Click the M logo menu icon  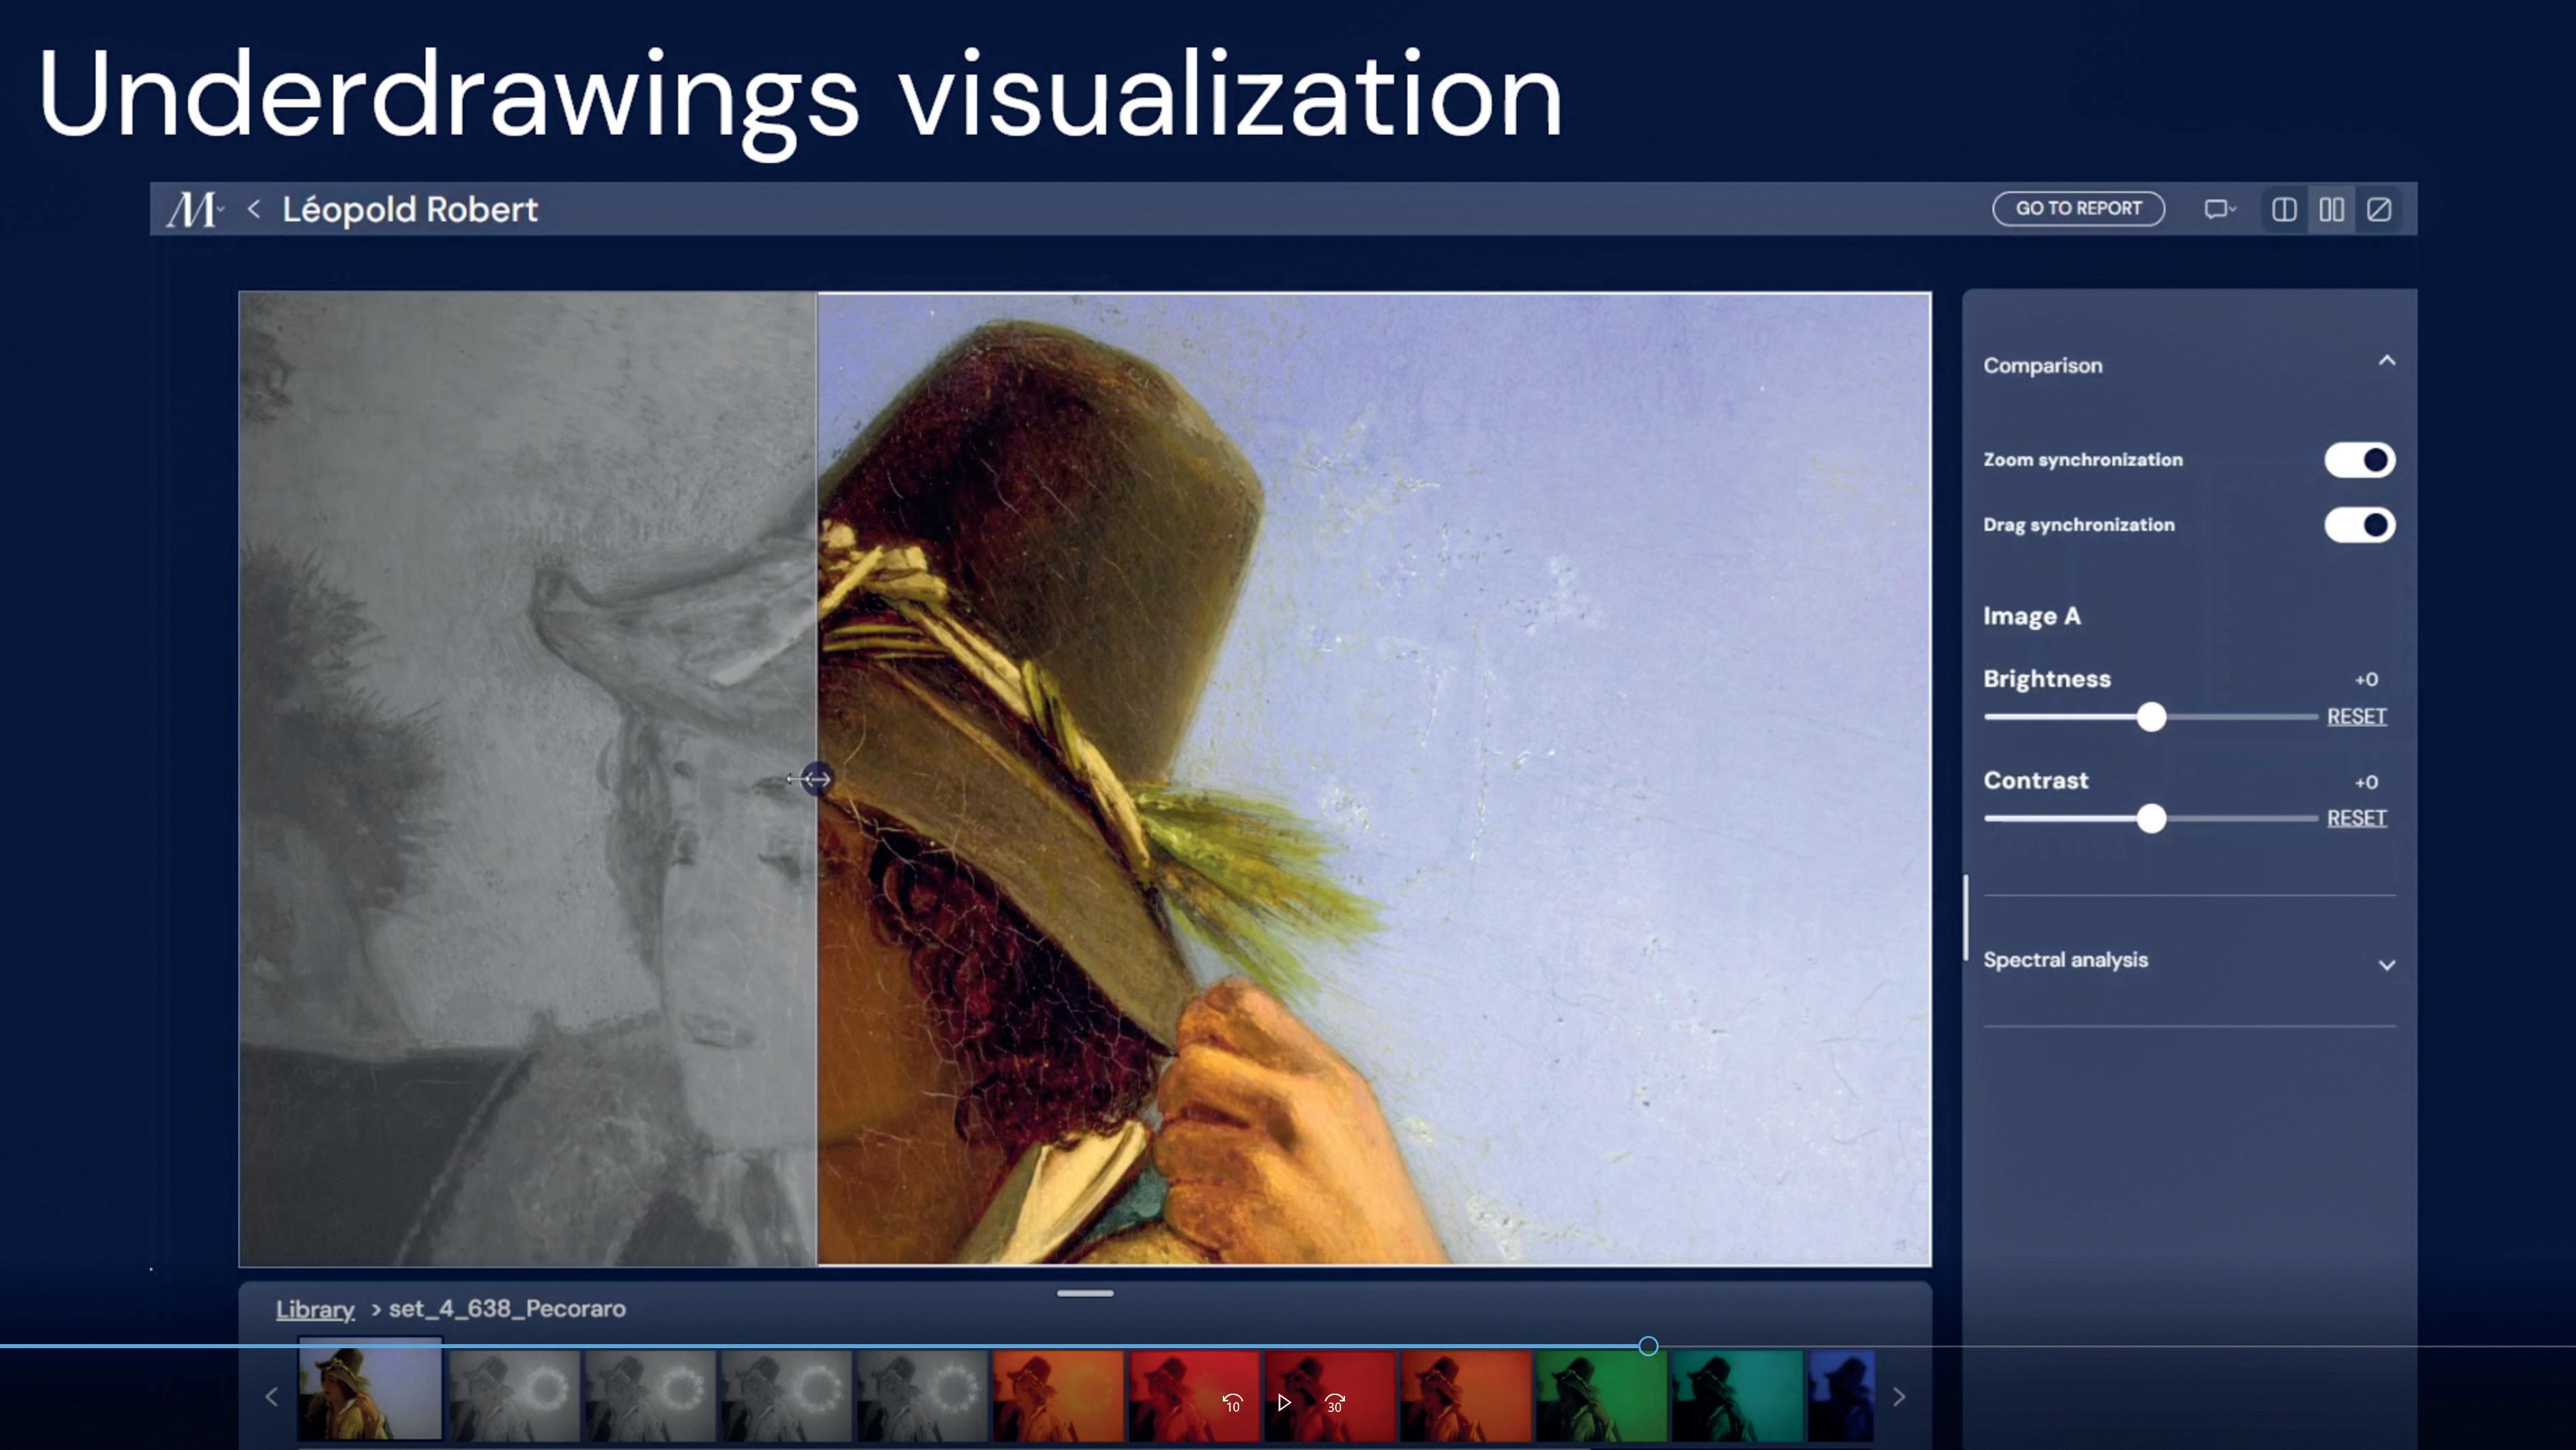pyautogui.click(x=192, y=210)
